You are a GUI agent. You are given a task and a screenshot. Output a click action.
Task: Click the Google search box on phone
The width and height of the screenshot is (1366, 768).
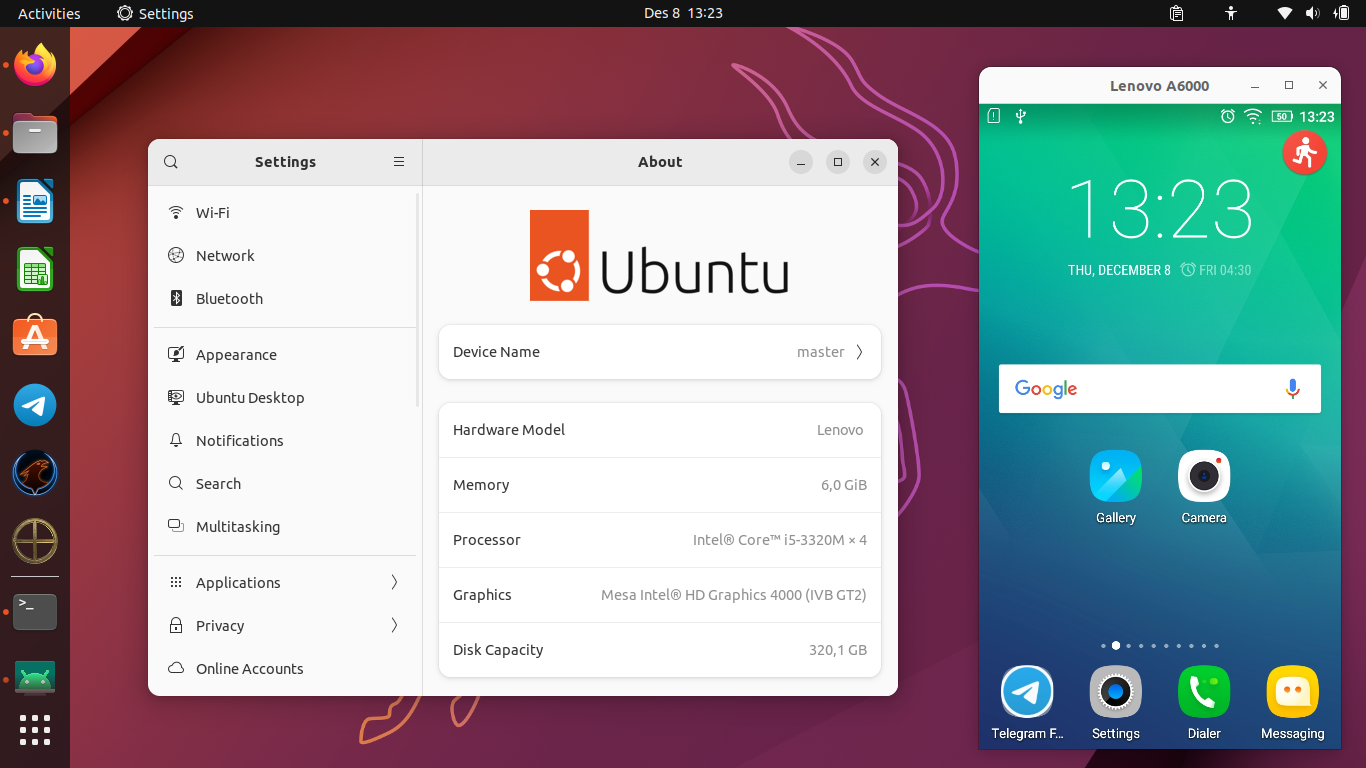coord(1160,389)
